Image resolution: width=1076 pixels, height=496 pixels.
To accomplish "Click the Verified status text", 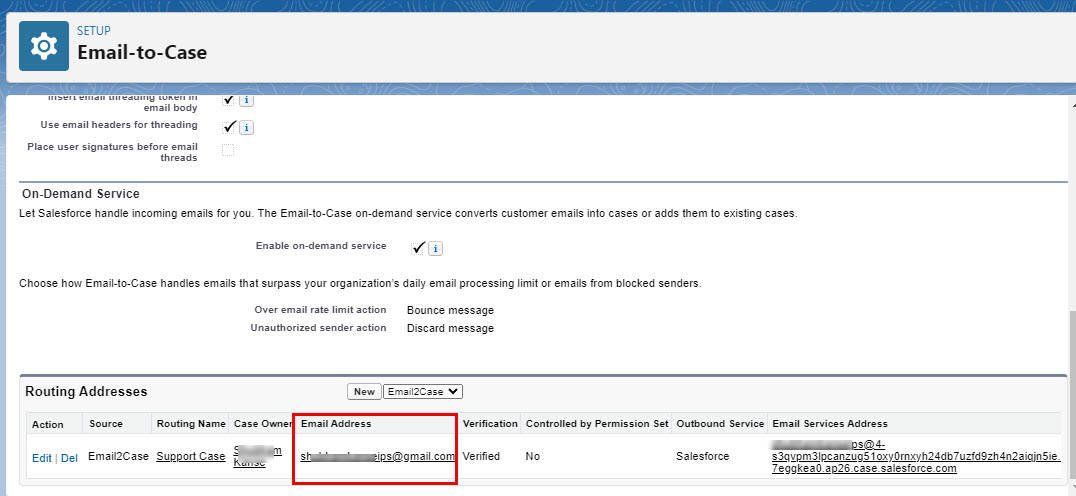I will 481,456.
